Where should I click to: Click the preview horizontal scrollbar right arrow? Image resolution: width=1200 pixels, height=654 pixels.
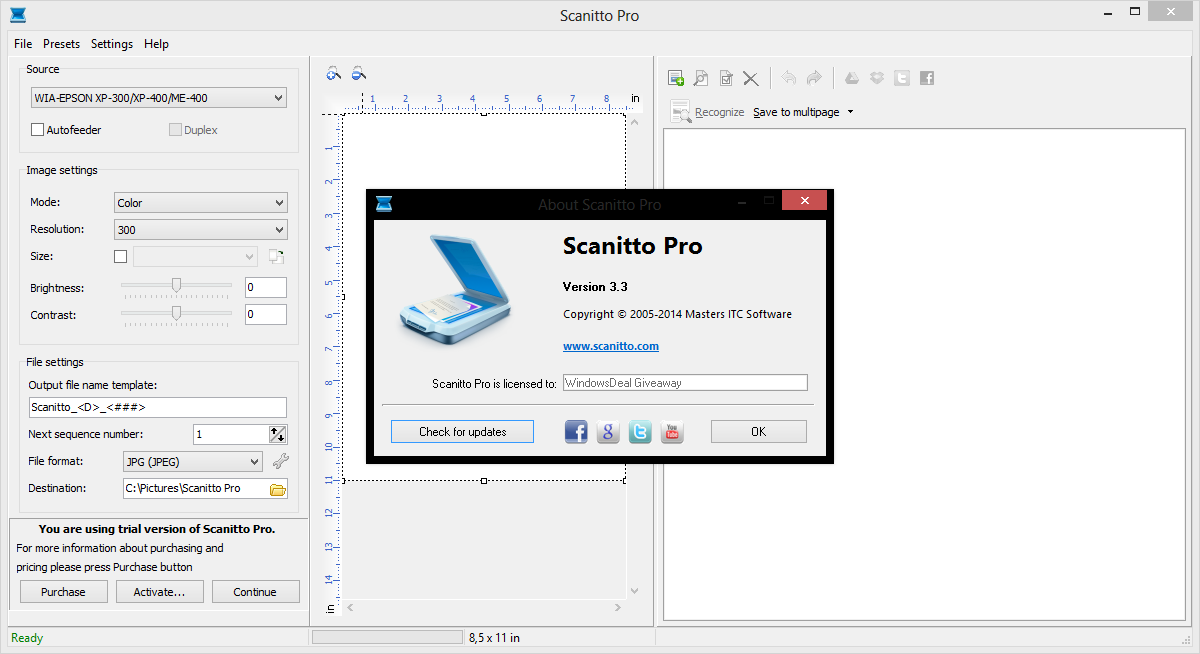(x=618, y=607)
